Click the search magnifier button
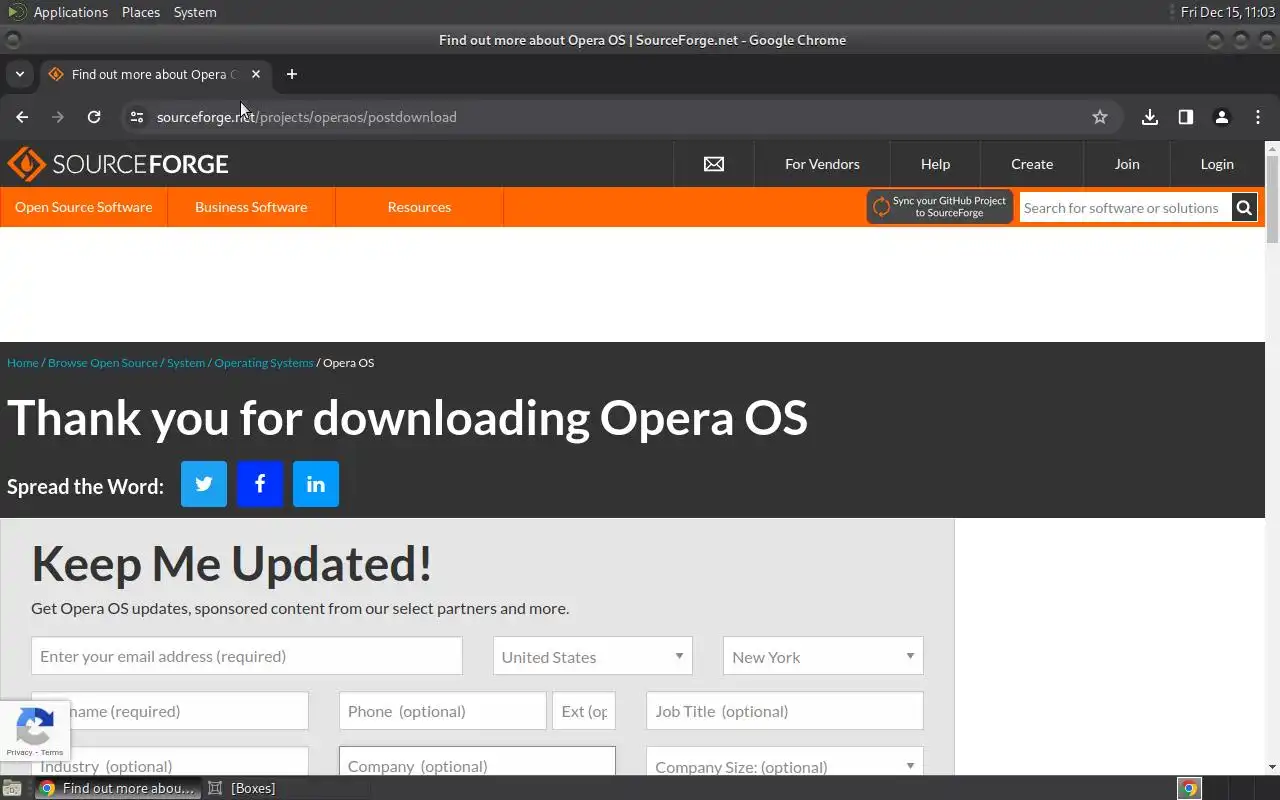 pos(1244,208)
